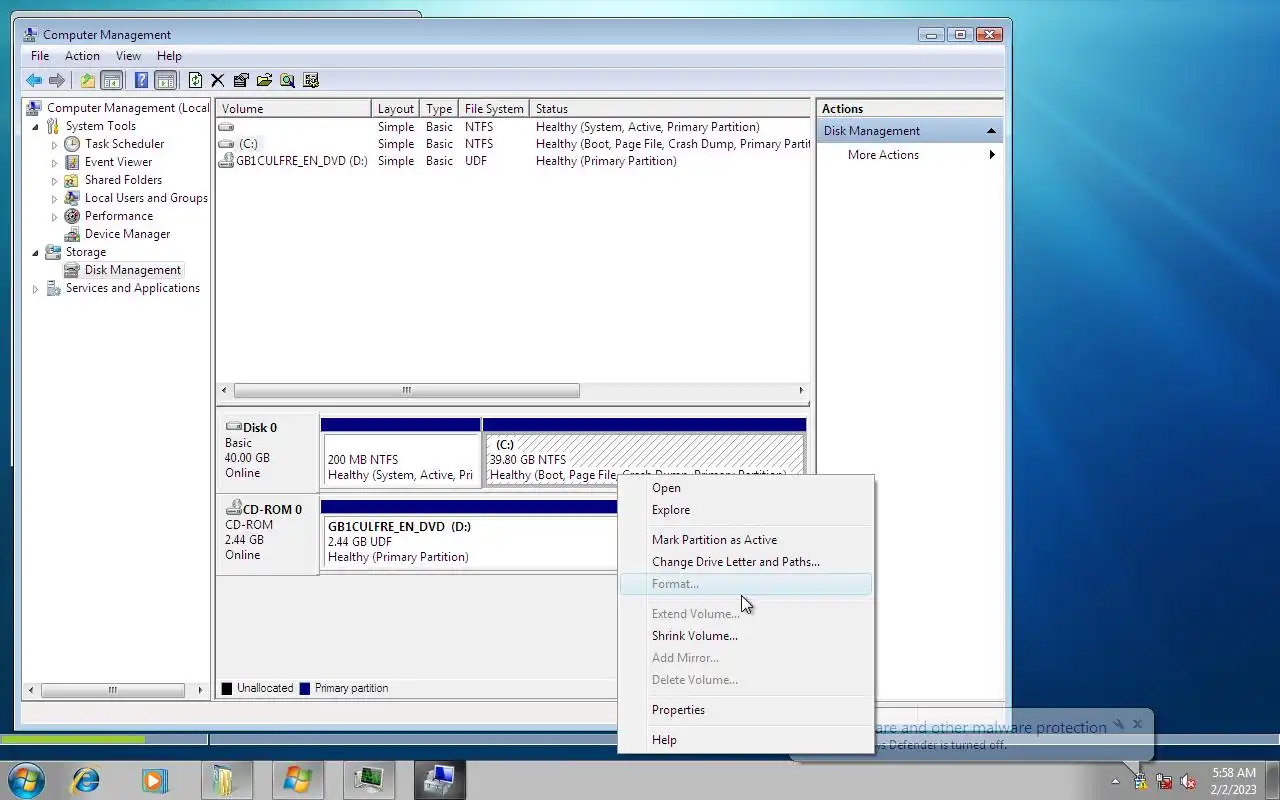Expand the Event Viewer node
The height and width of the screenshot is (800, 1280).
[x=55, y=162]
